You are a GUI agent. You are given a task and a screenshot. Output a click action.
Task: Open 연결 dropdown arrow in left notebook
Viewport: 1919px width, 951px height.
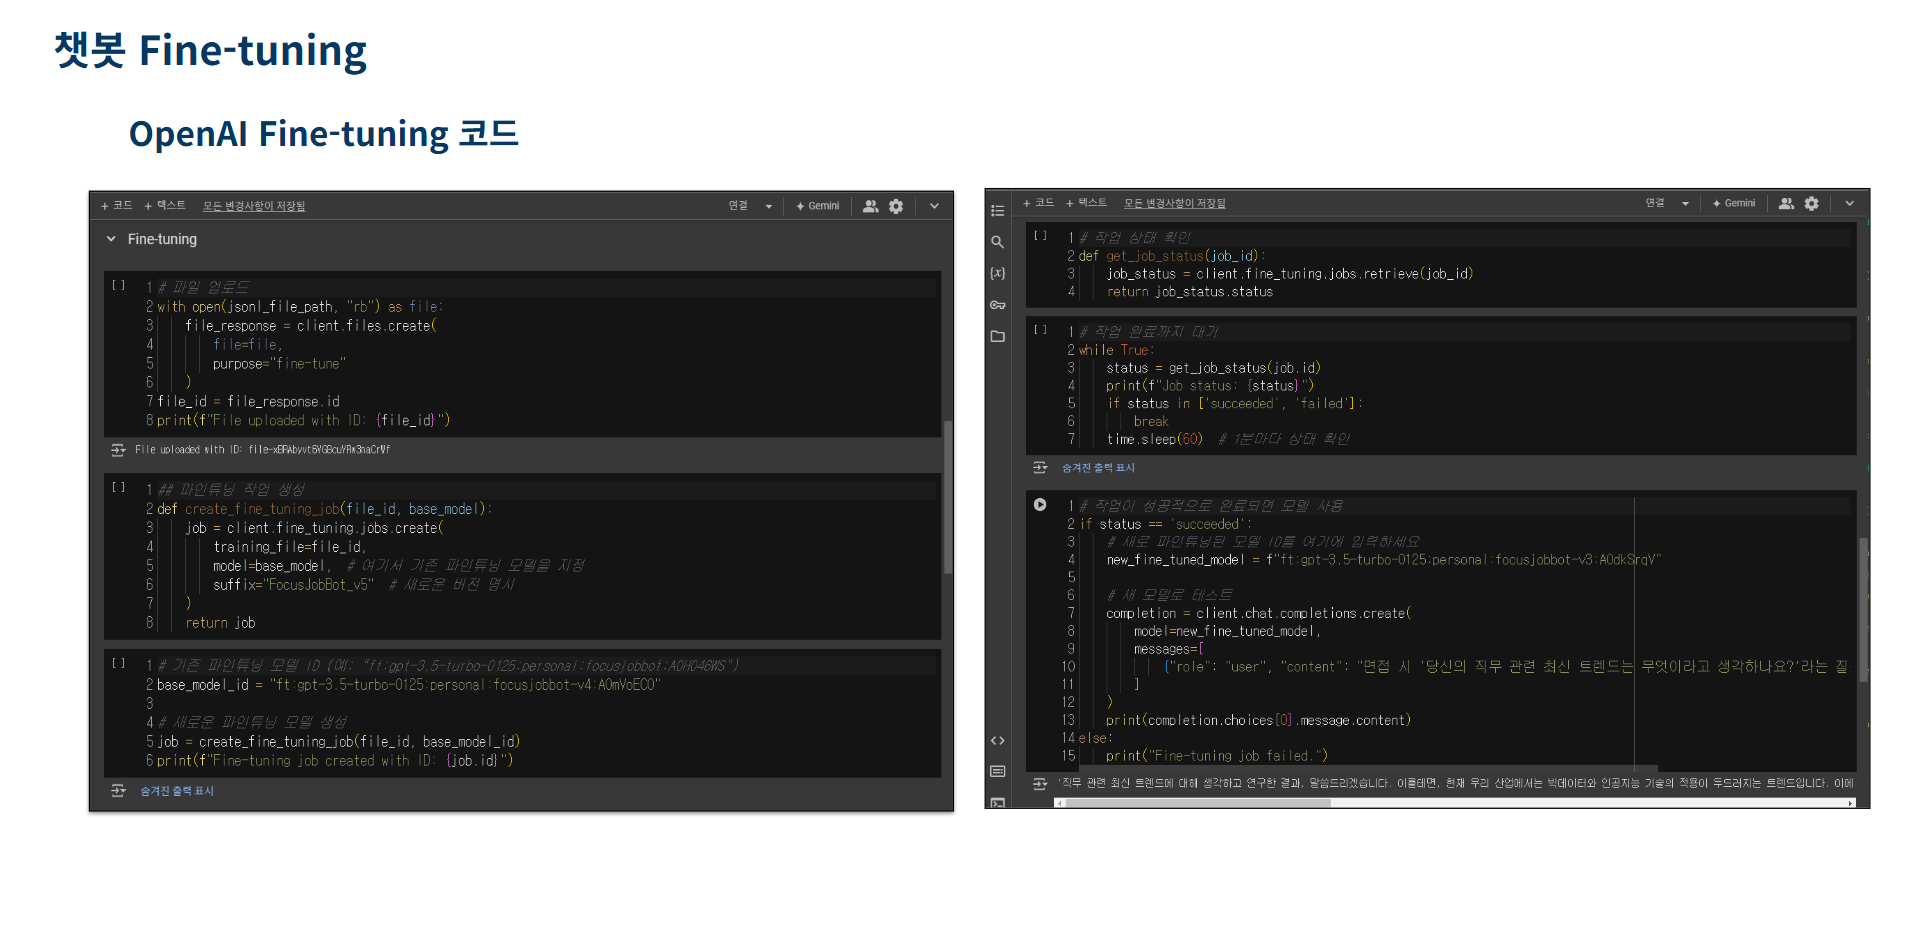point(768,206)
